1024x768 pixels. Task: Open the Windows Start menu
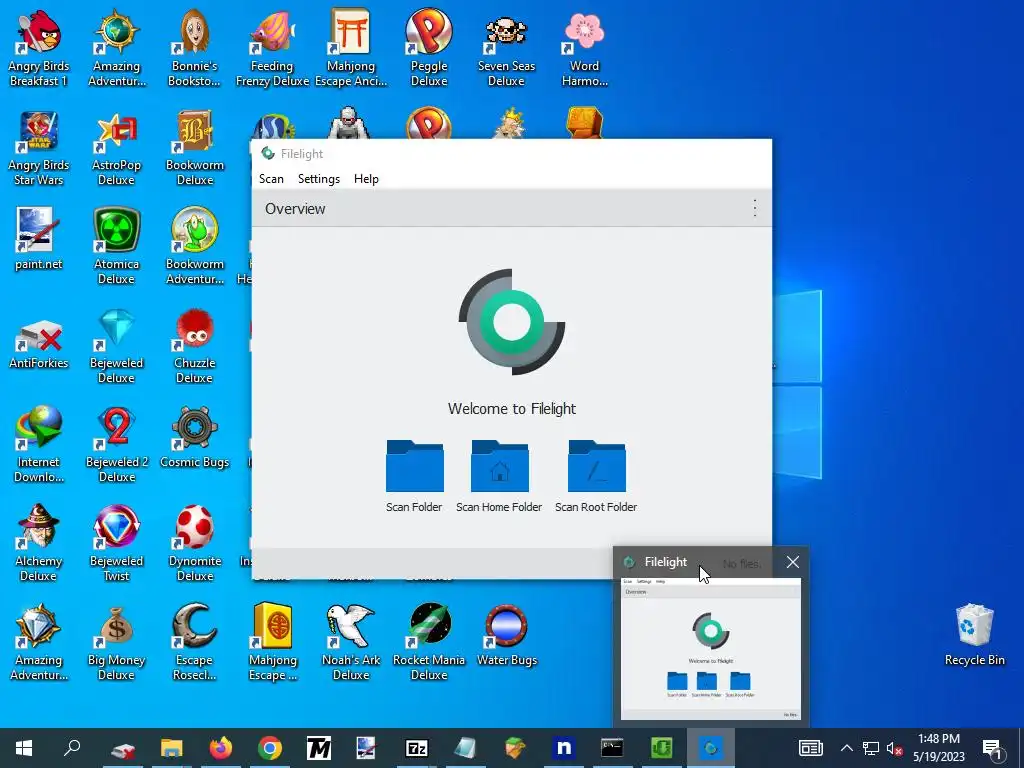coord(24,748)
